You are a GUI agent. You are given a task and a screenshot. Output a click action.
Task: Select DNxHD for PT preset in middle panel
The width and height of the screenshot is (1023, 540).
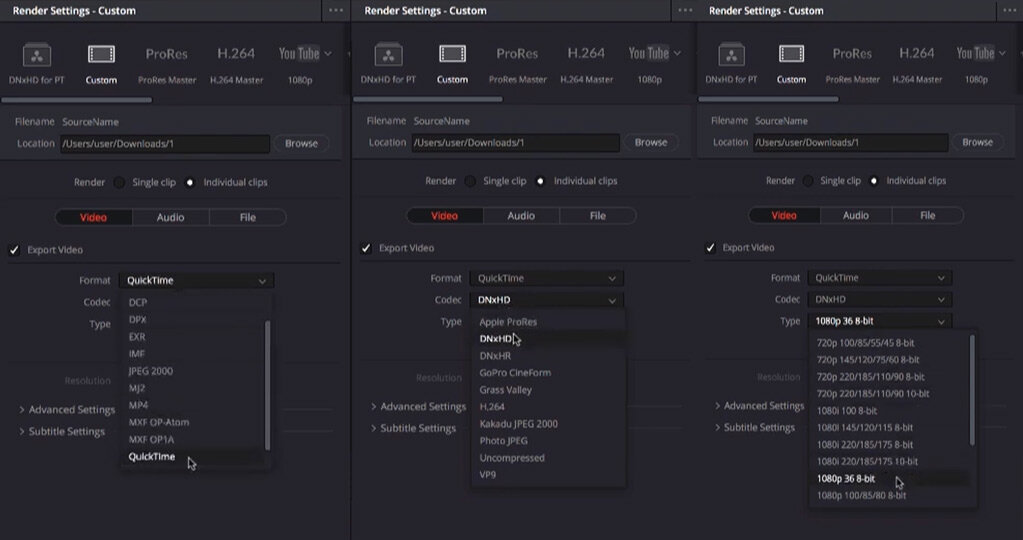click(x=388, y=63)
